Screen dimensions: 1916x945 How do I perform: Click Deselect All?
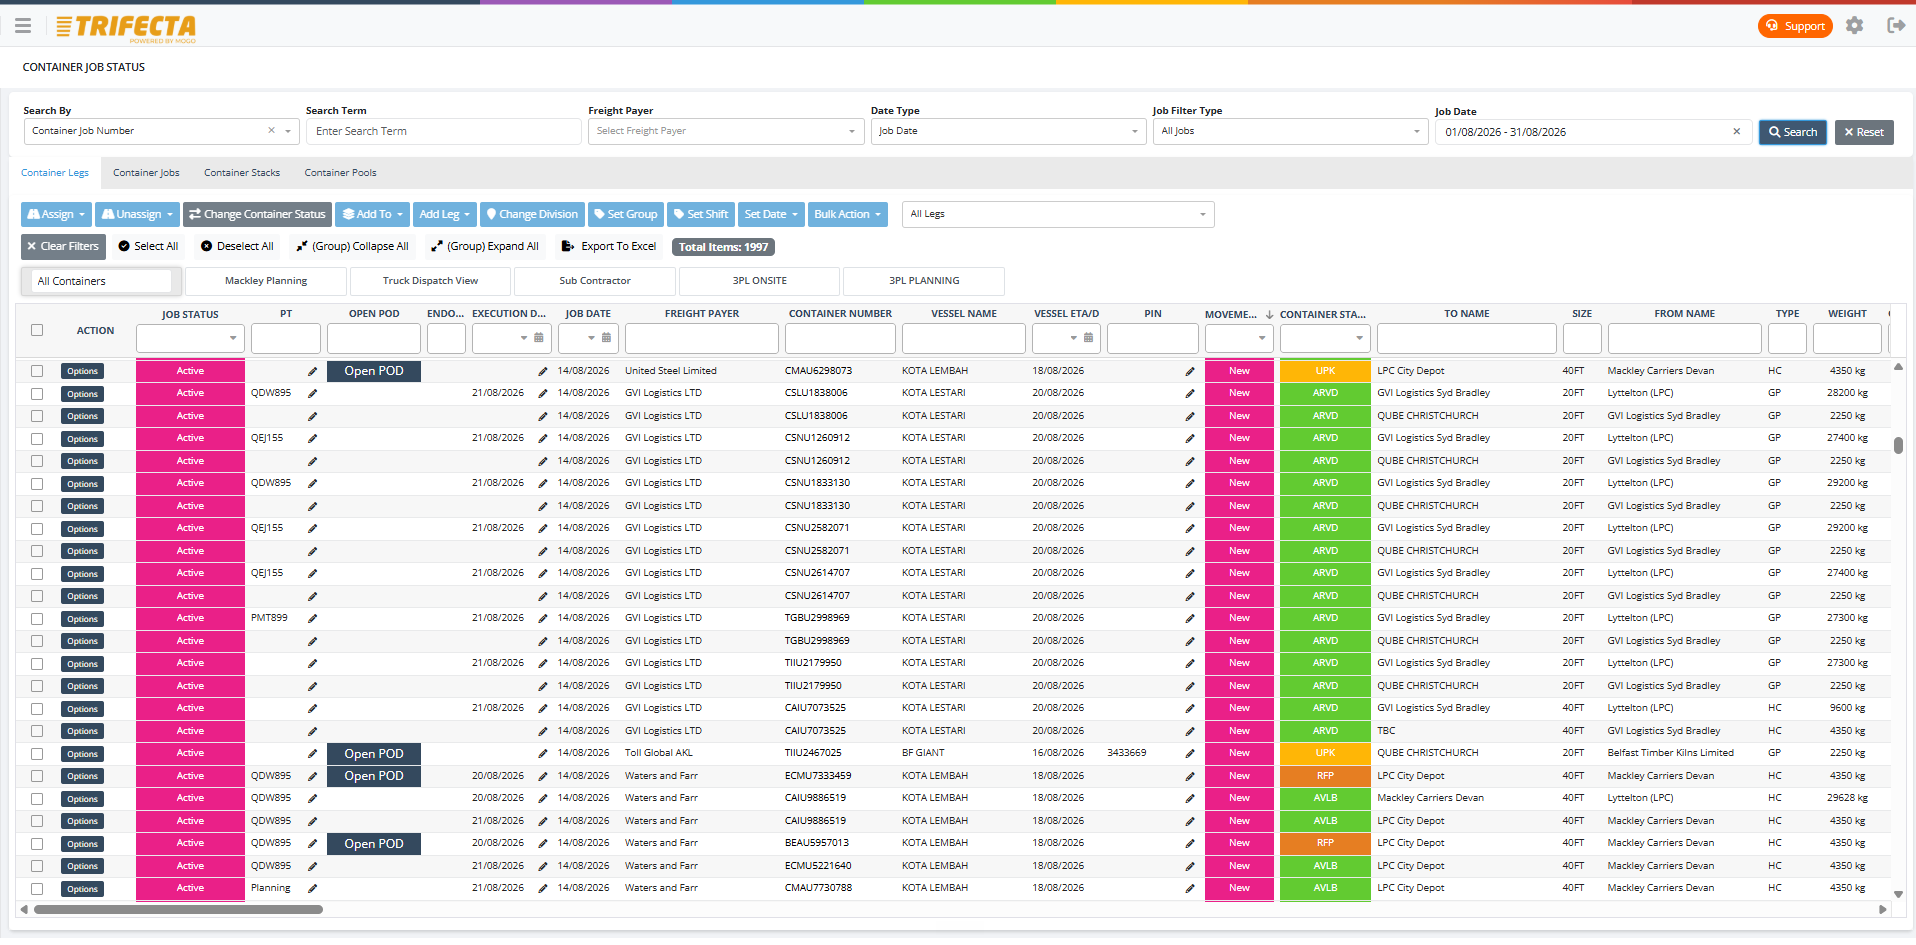coord(237,246)
